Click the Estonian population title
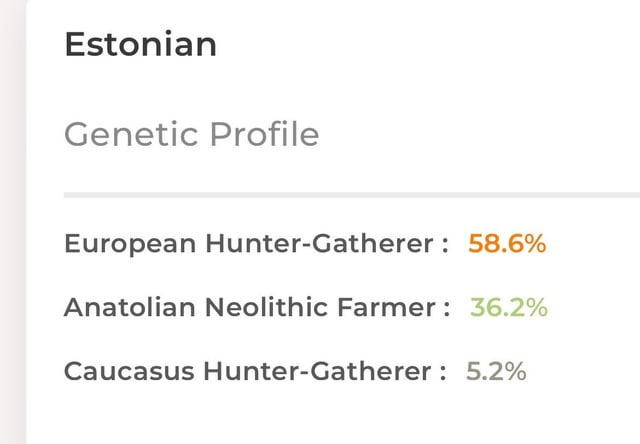Image resolution: width=640 pixels, height=444 pixels. click(x=140, y=44)
